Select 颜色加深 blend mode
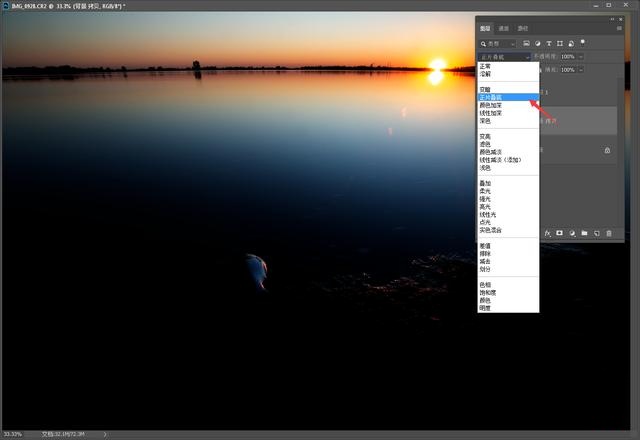The image size is (640, 440). (x=508, y=105)
